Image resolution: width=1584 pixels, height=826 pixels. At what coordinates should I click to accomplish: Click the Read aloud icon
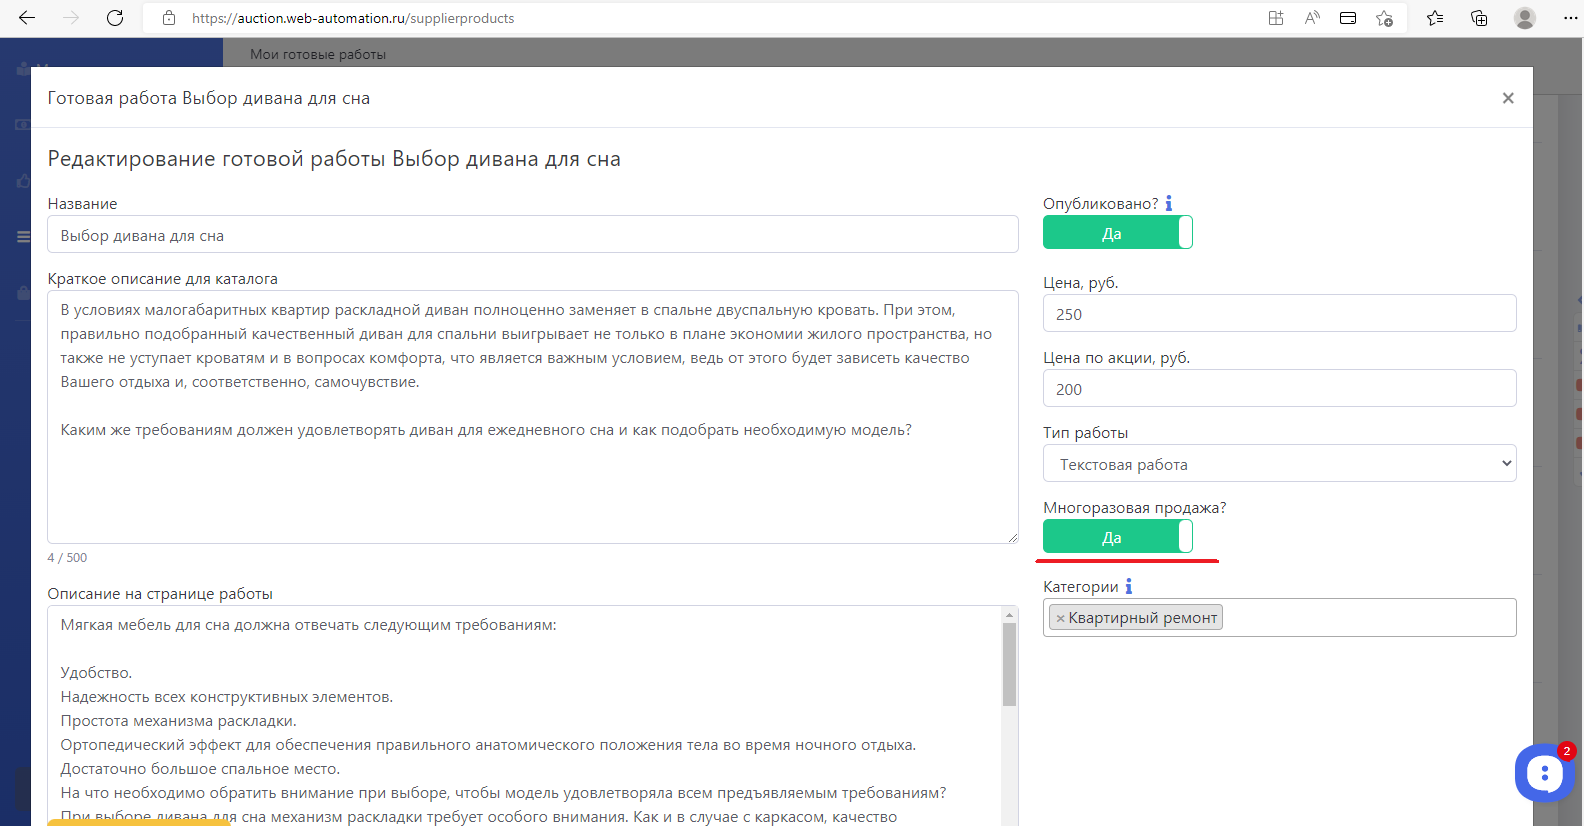[x=1312, y=18]
